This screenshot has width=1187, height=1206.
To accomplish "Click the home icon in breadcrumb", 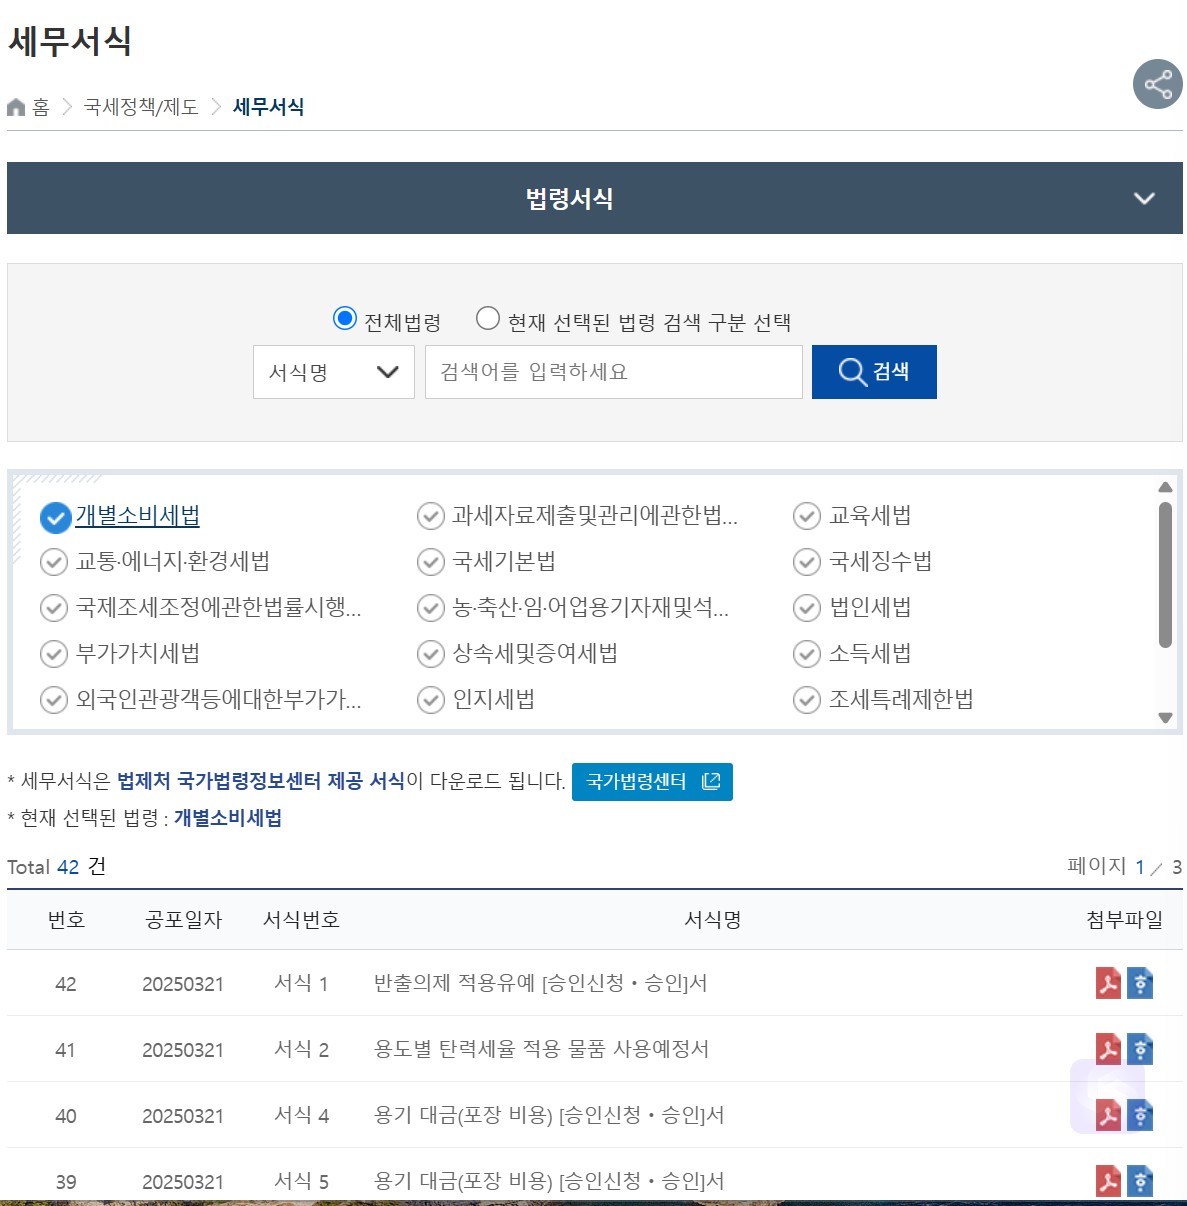I will coord(17,107).
